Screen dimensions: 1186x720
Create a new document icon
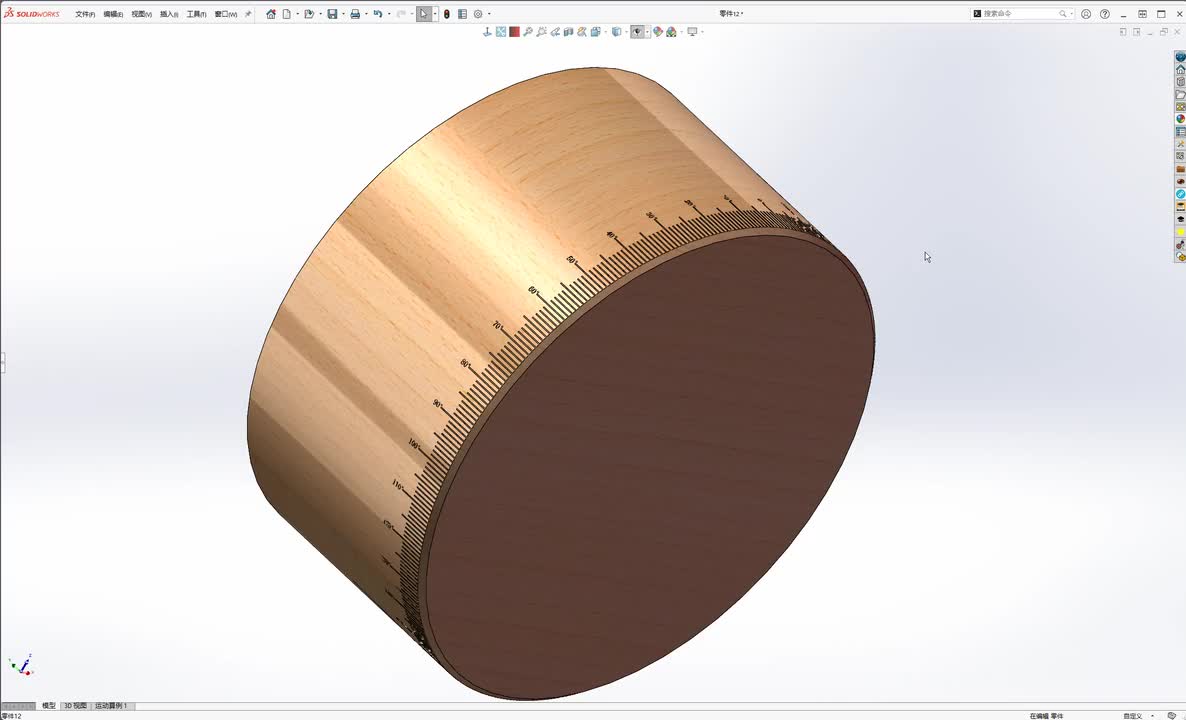click(287, 14)
